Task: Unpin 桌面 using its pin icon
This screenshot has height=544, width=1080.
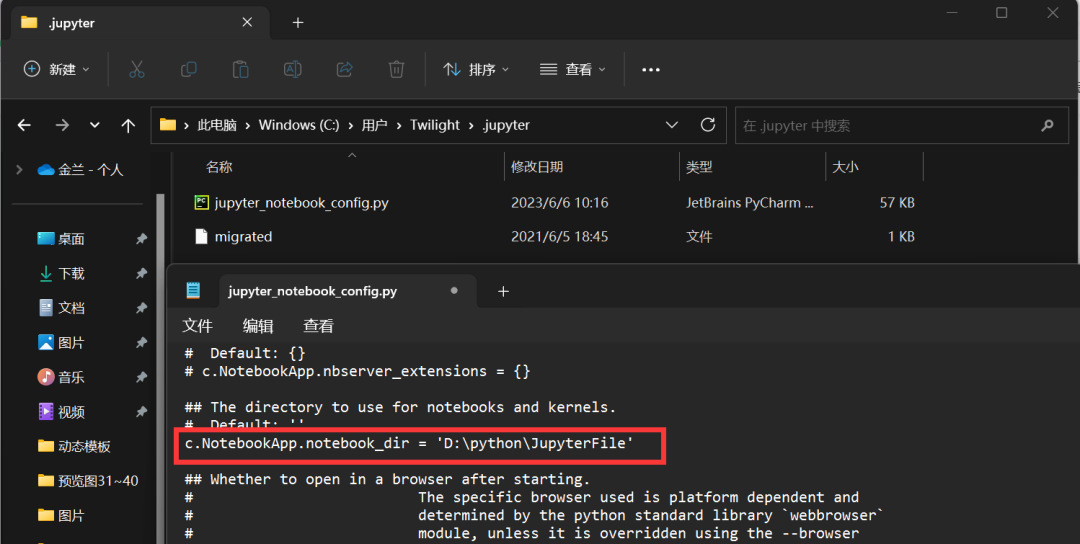Action: click(x=141, y=239)
